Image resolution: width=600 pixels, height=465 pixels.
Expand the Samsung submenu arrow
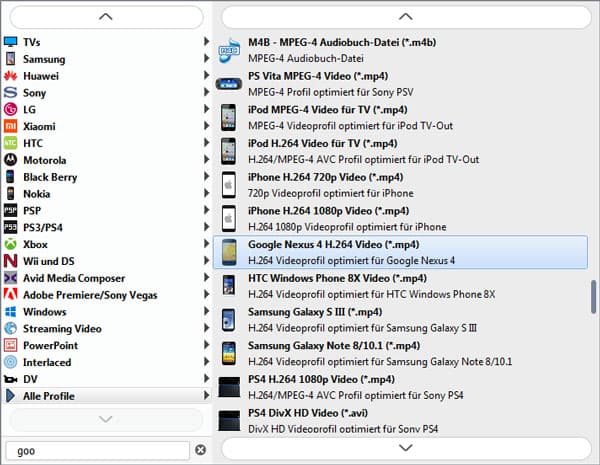(x=206, y=58)
